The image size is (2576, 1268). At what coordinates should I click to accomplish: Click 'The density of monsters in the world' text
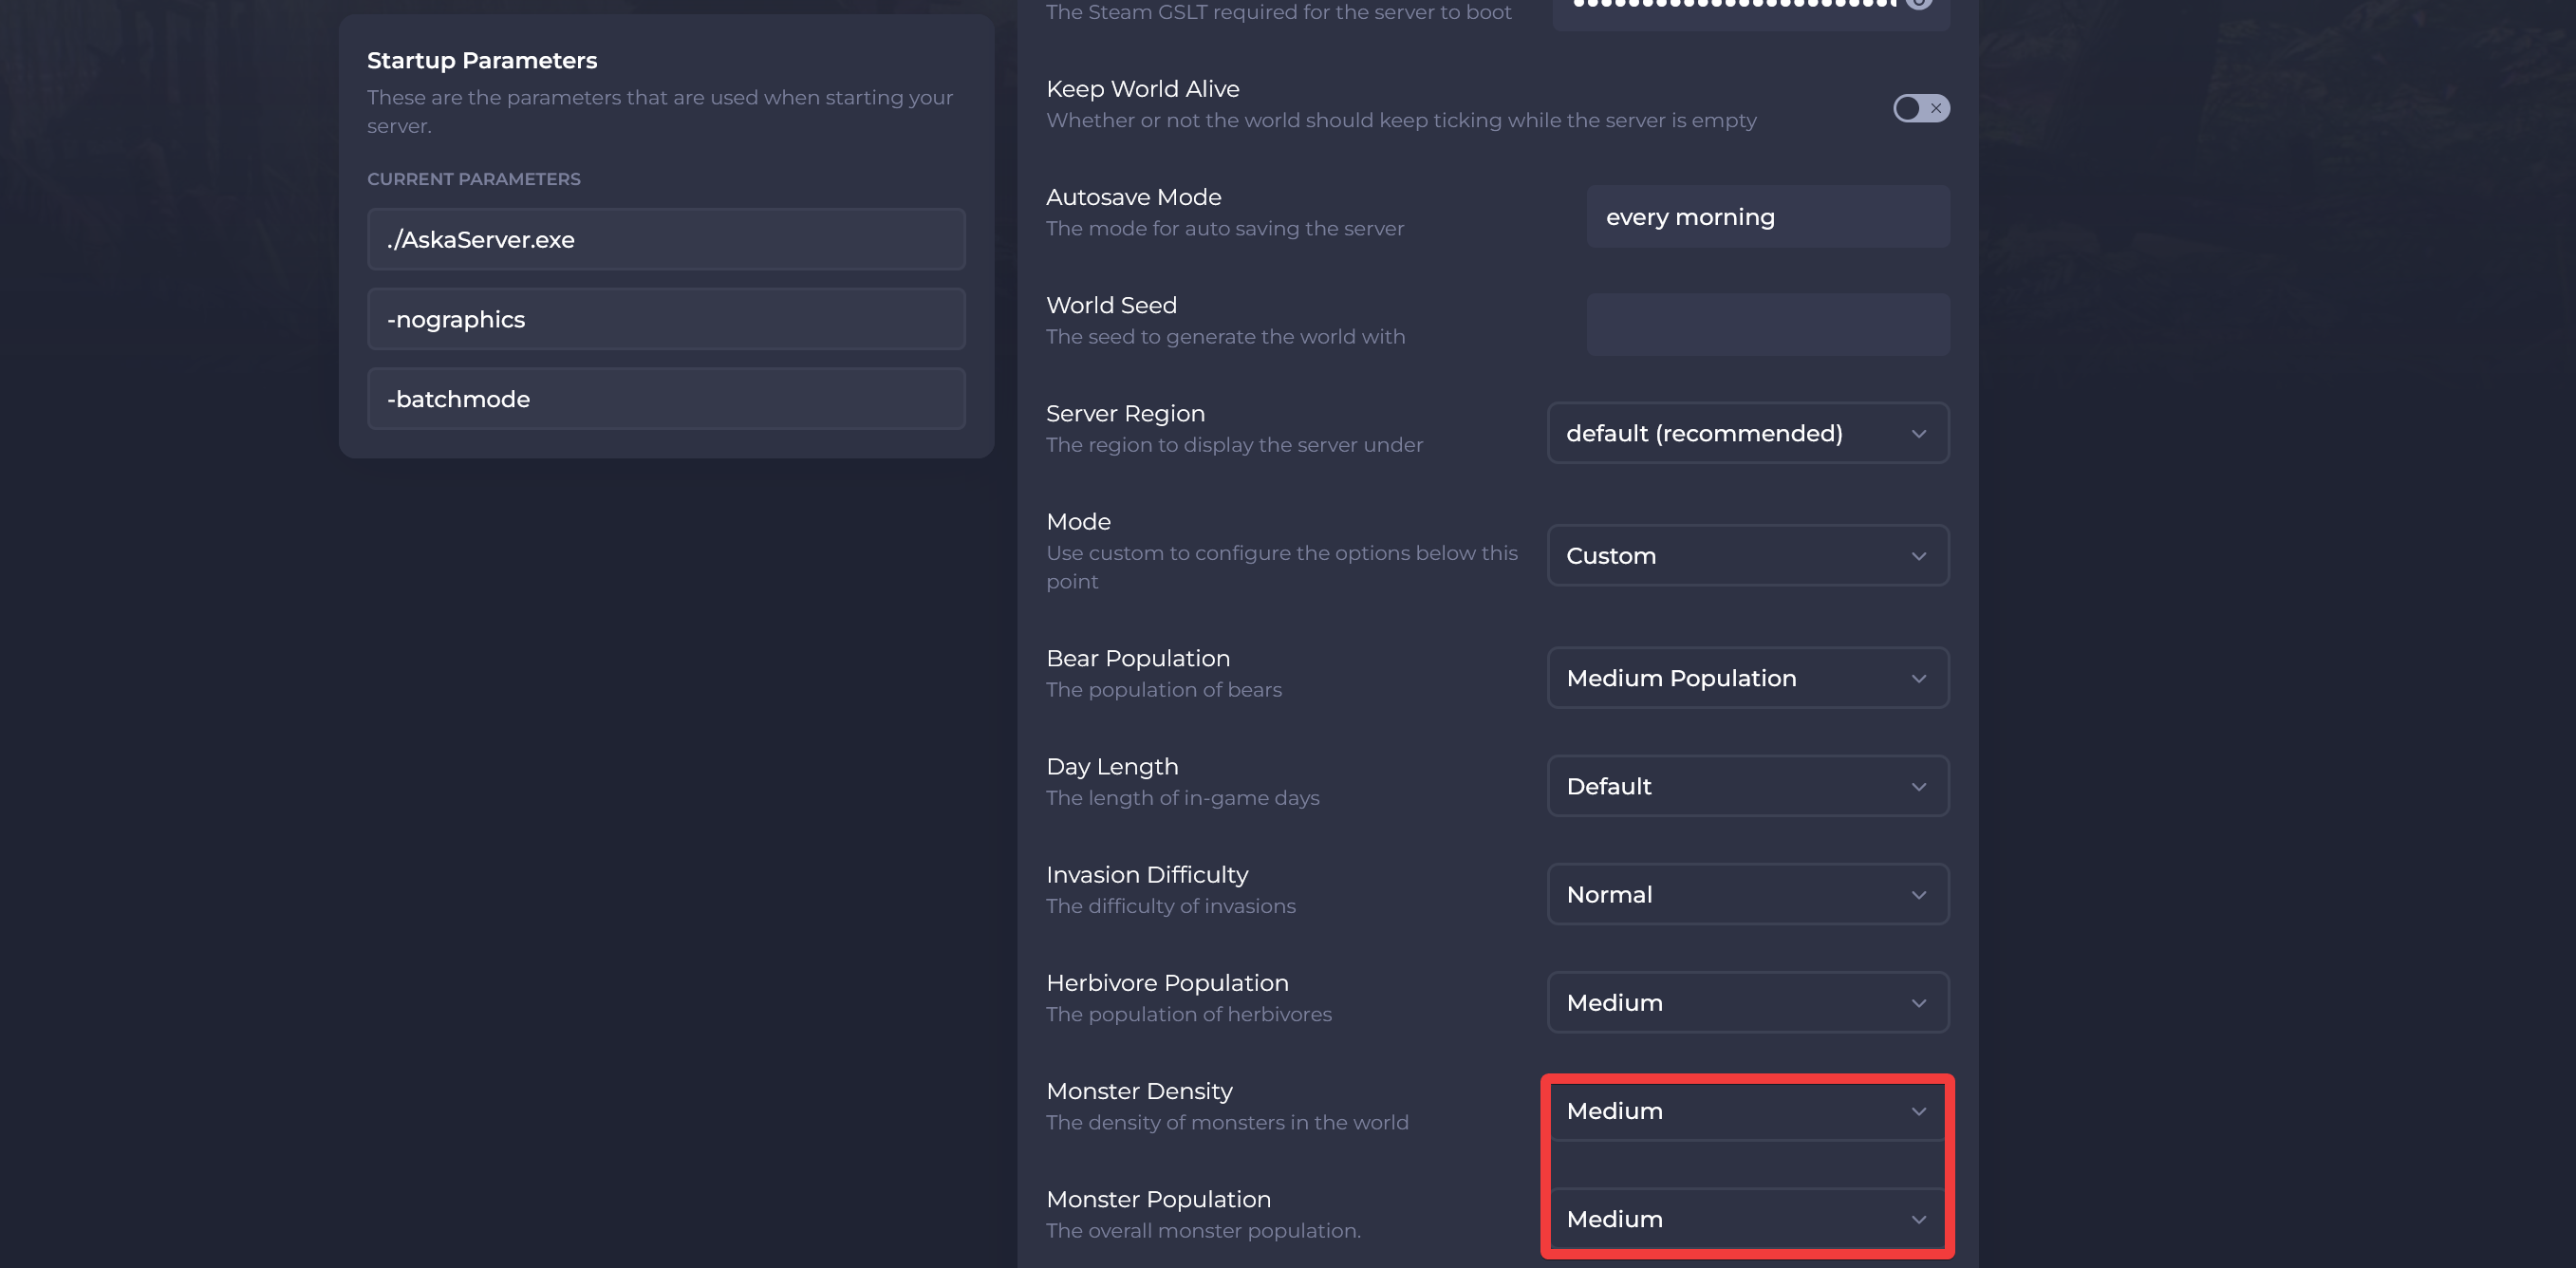click(x=1227, y=1122)
